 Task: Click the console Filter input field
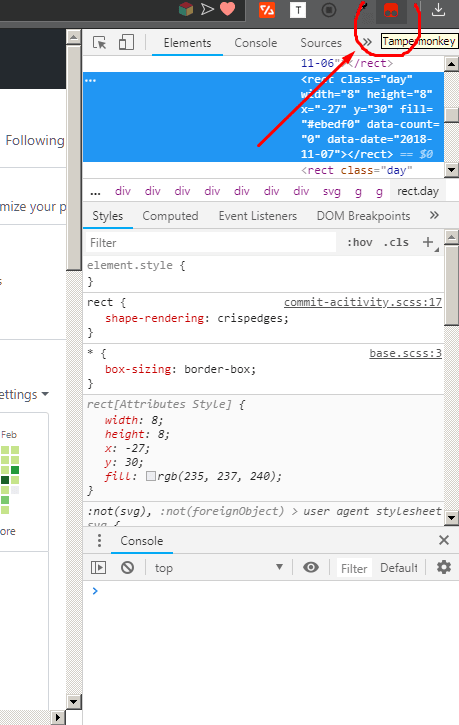point(354,568)
